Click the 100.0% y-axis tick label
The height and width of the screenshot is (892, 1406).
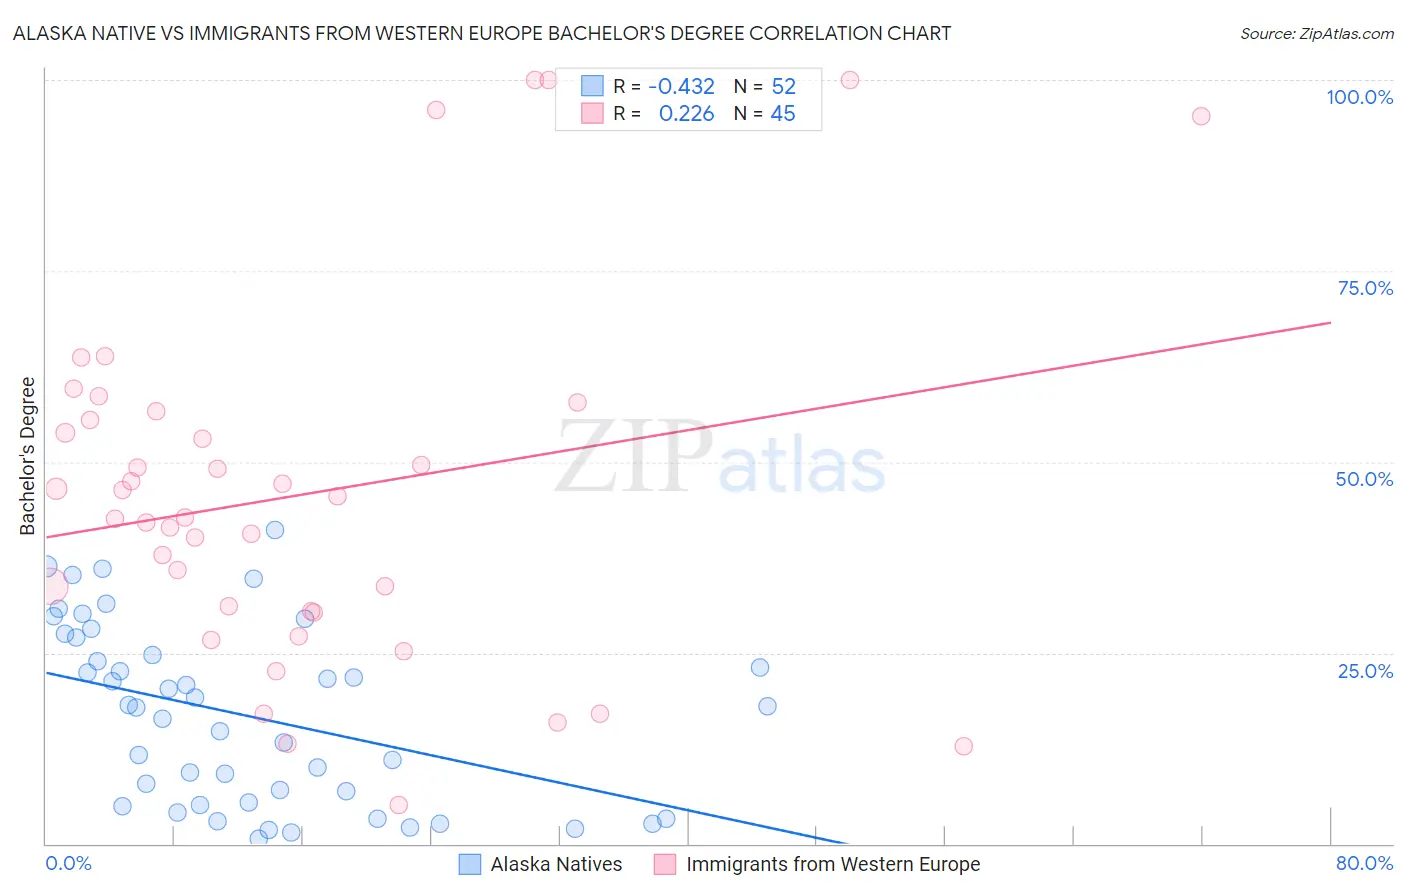coord(1360,97)
